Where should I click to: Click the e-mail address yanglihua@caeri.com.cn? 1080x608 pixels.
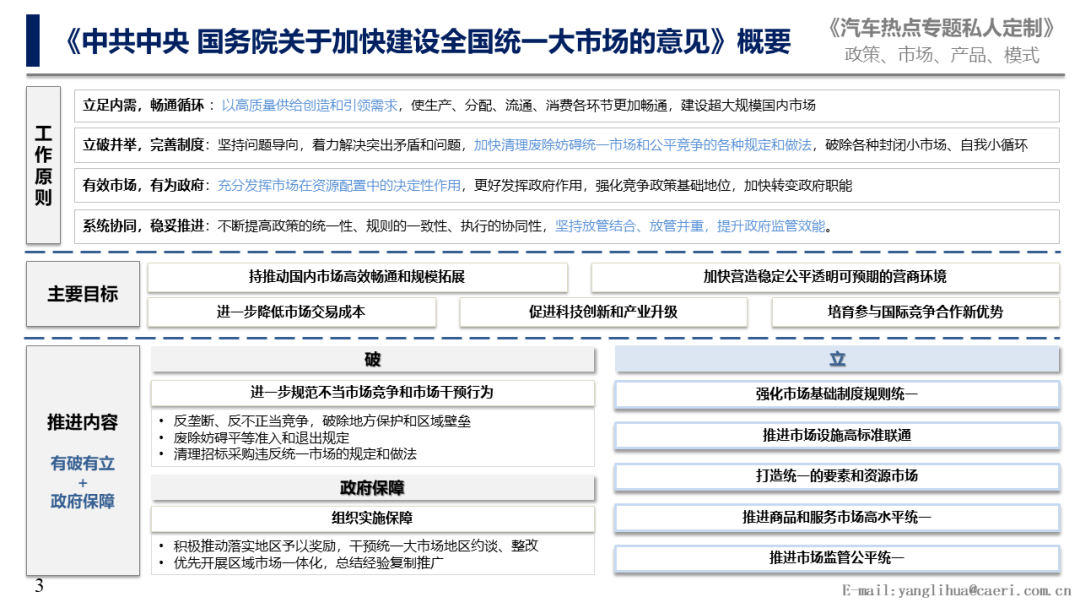click(x=984, y=590)
